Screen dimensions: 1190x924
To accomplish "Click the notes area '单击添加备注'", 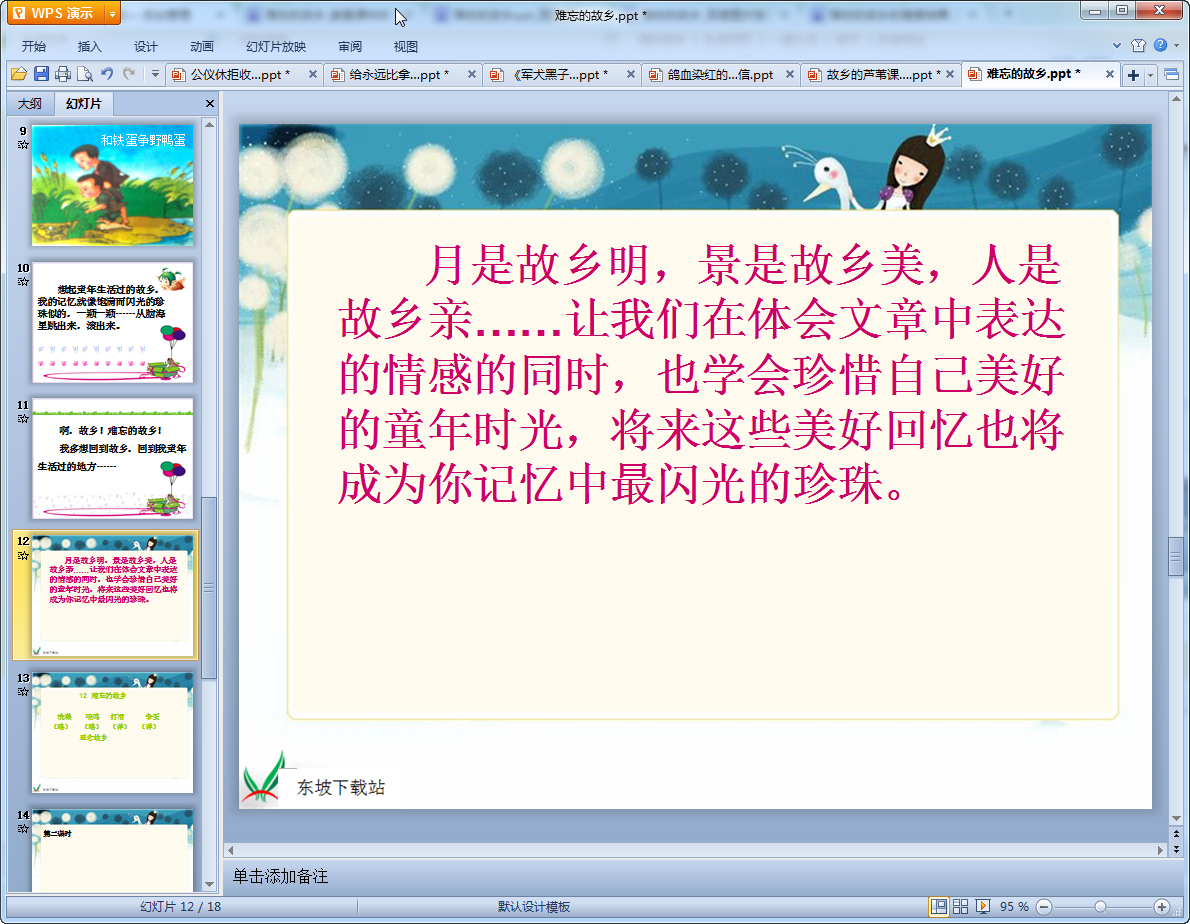I will click(281, 876).
